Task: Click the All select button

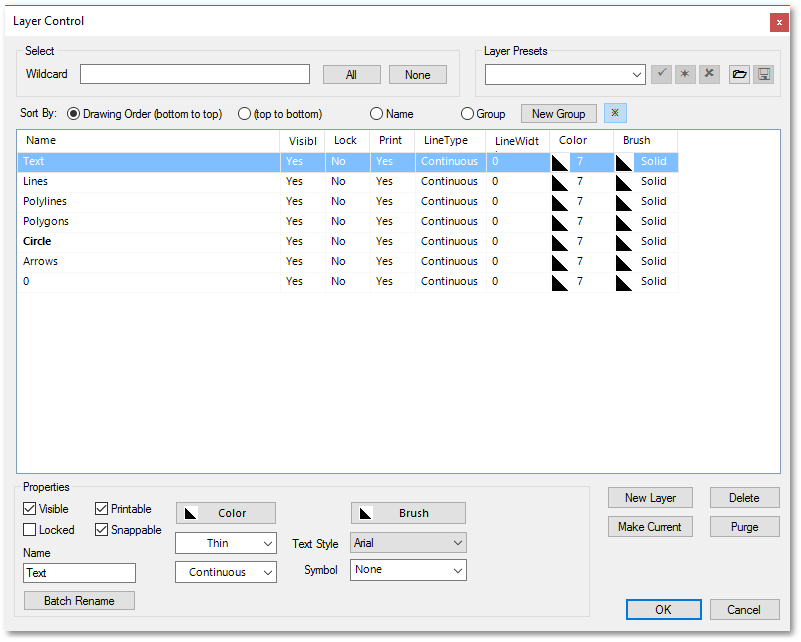Action: (x=351, y=75)
